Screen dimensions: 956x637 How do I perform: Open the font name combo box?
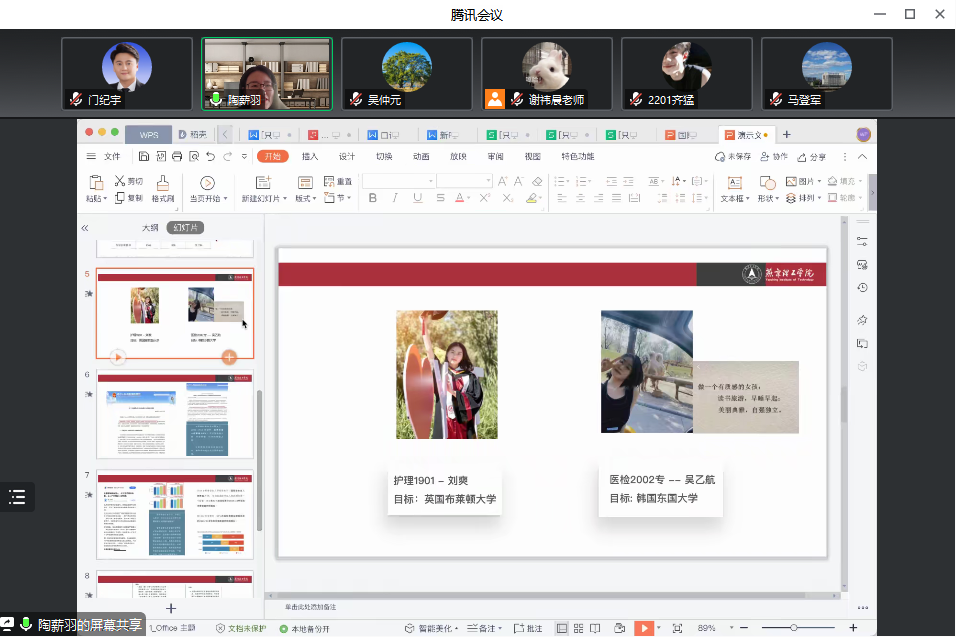[x=398, y=181]
